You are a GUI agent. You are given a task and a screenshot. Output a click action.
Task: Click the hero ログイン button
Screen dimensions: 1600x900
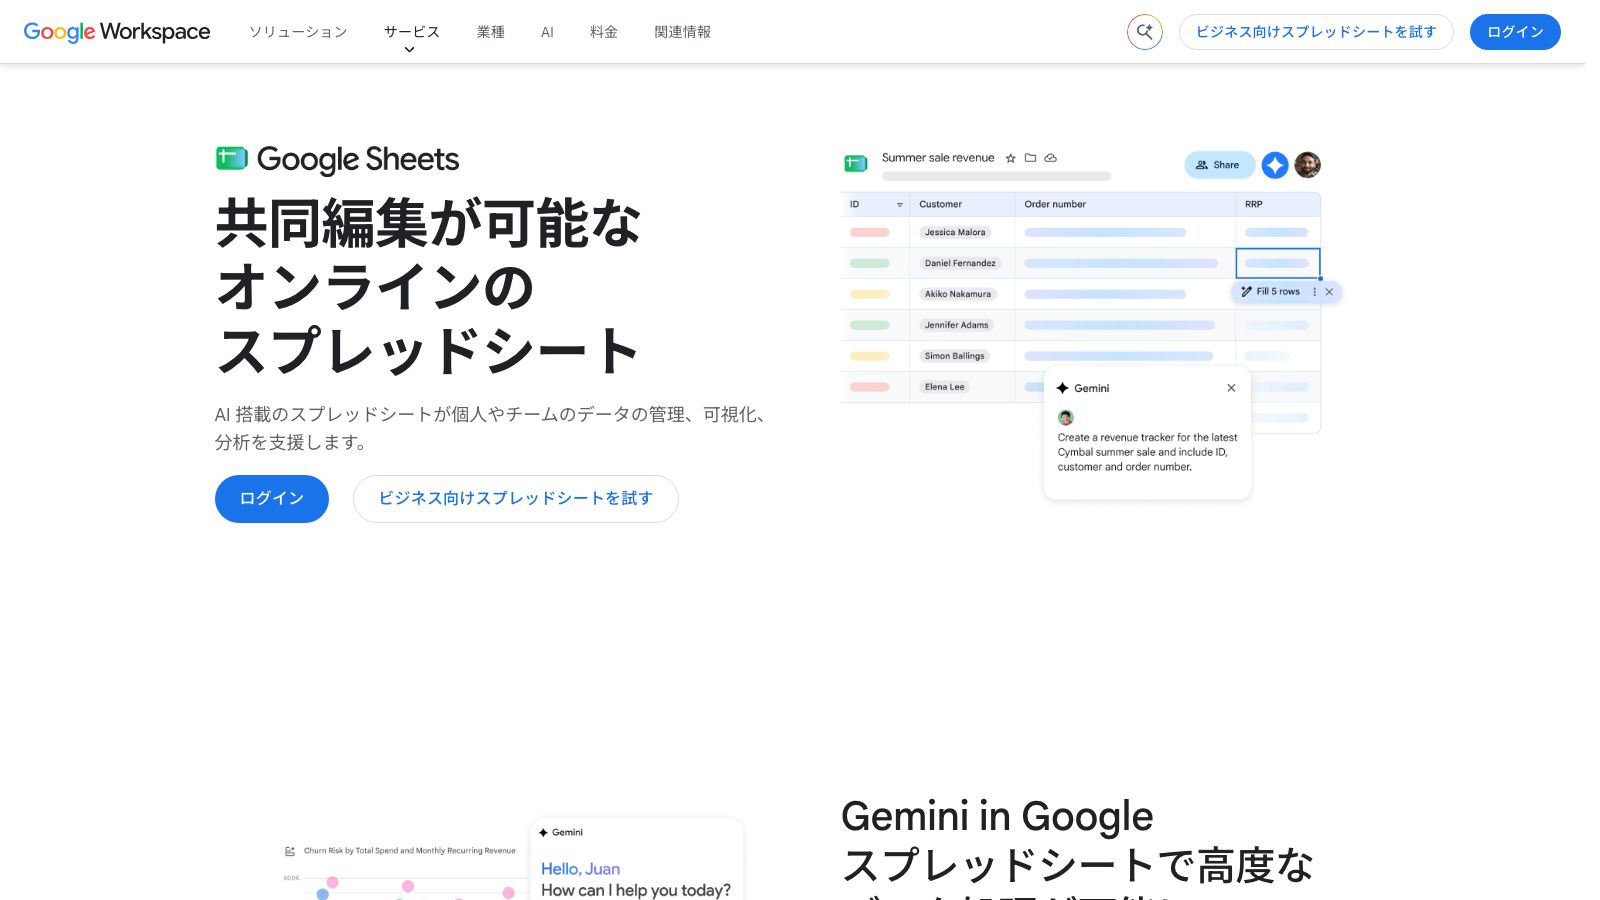point(272,498)
